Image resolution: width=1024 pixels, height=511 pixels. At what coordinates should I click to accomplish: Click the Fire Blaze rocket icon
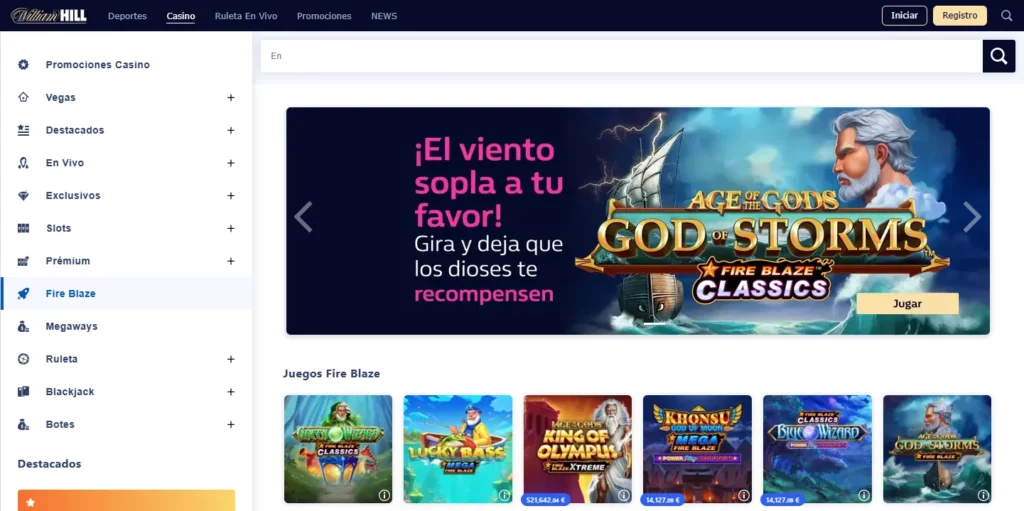24,293
